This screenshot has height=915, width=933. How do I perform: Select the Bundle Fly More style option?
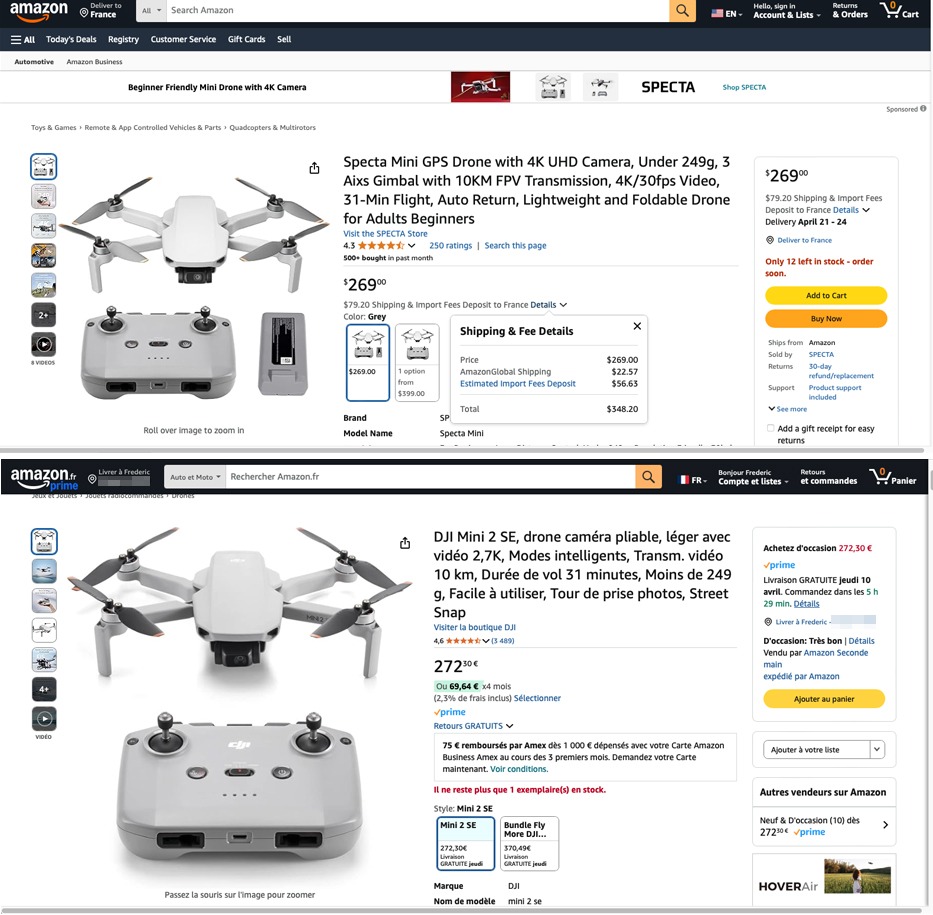[530, 844]
